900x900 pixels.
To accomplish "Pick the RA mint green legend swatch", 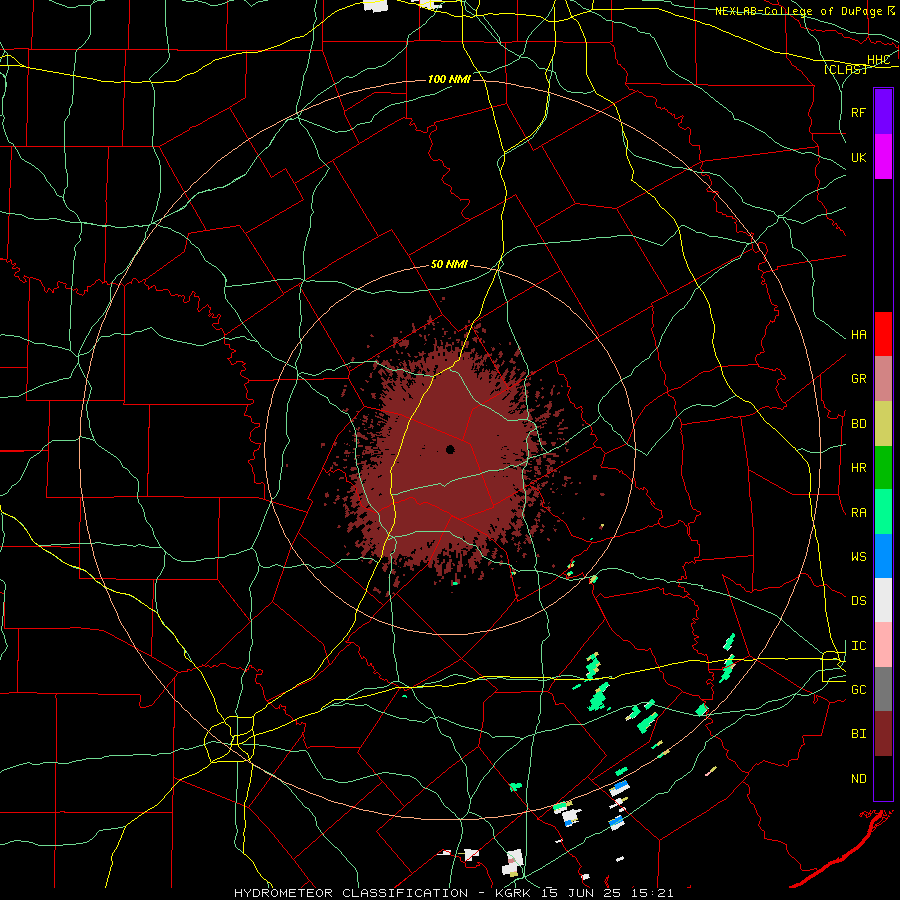I will 883,512.
